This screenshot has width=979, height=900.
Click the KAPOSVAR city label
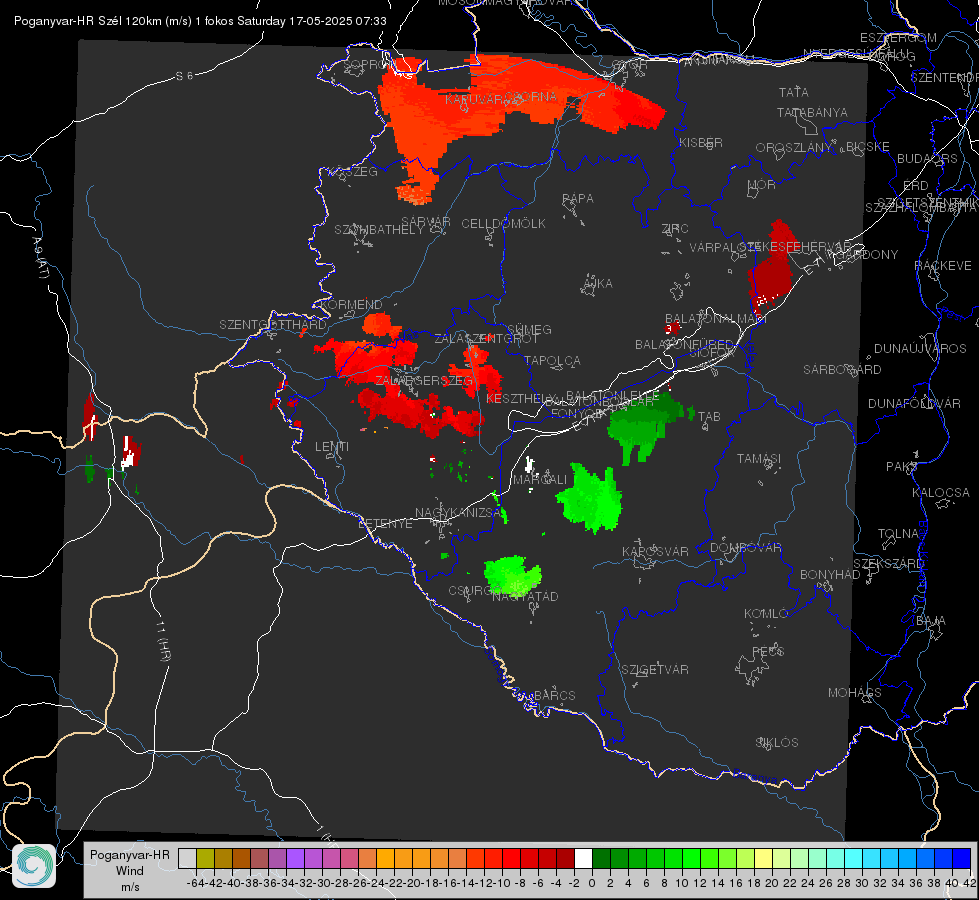click(x=655, y=551)
